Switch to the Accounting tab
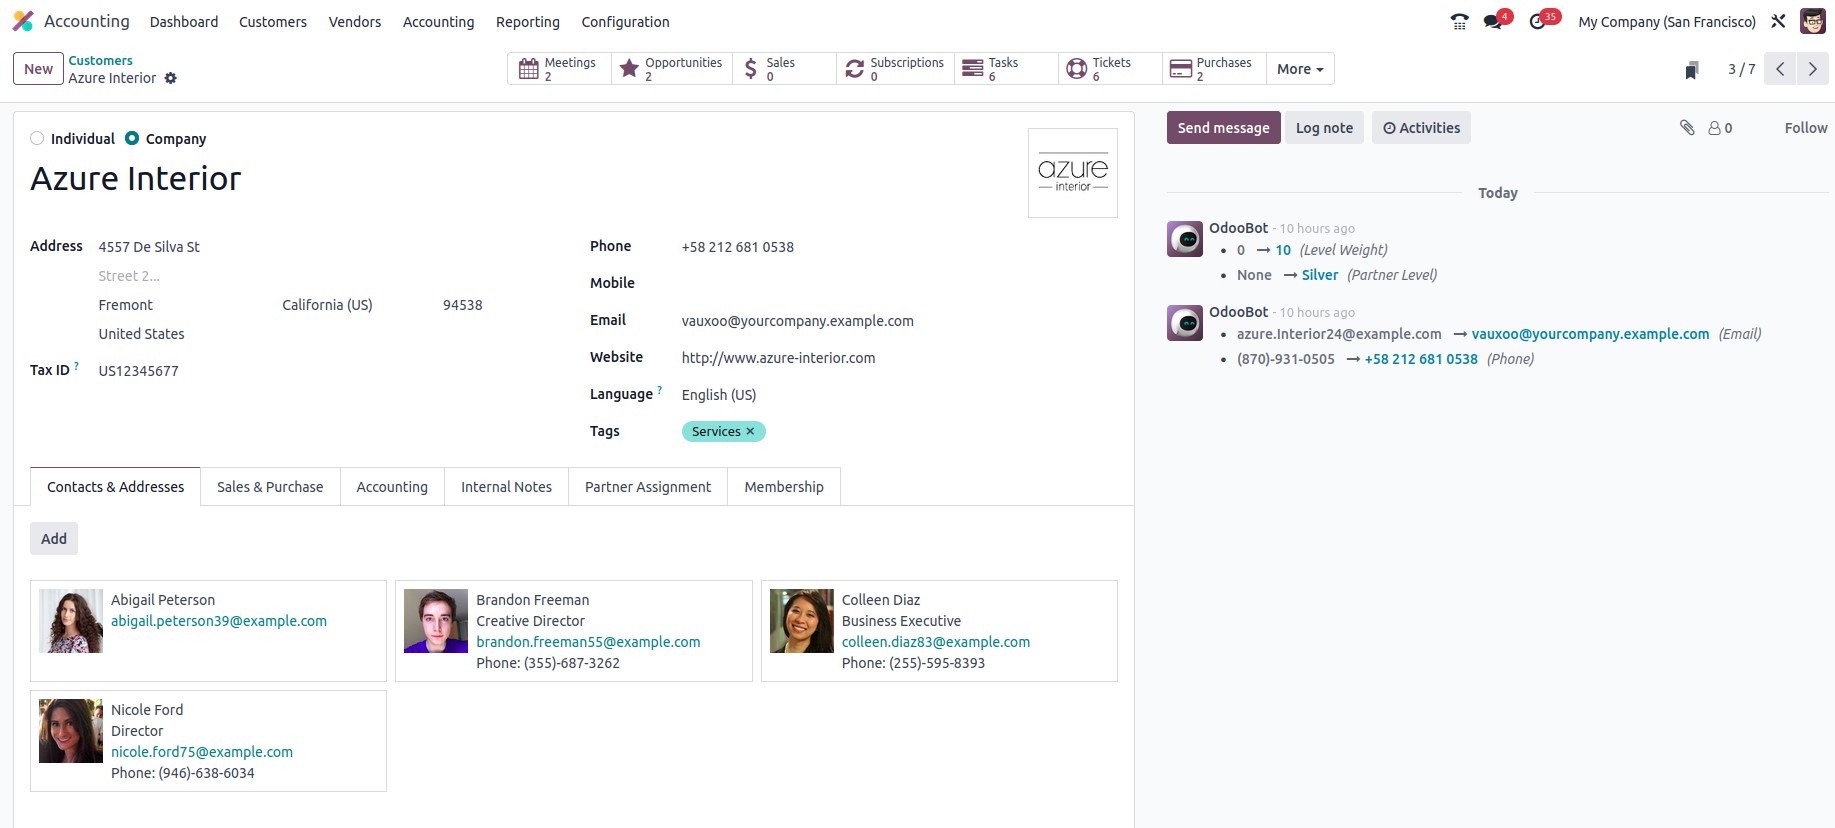This screenshot has width=1835, height=828. coord(392,487)
